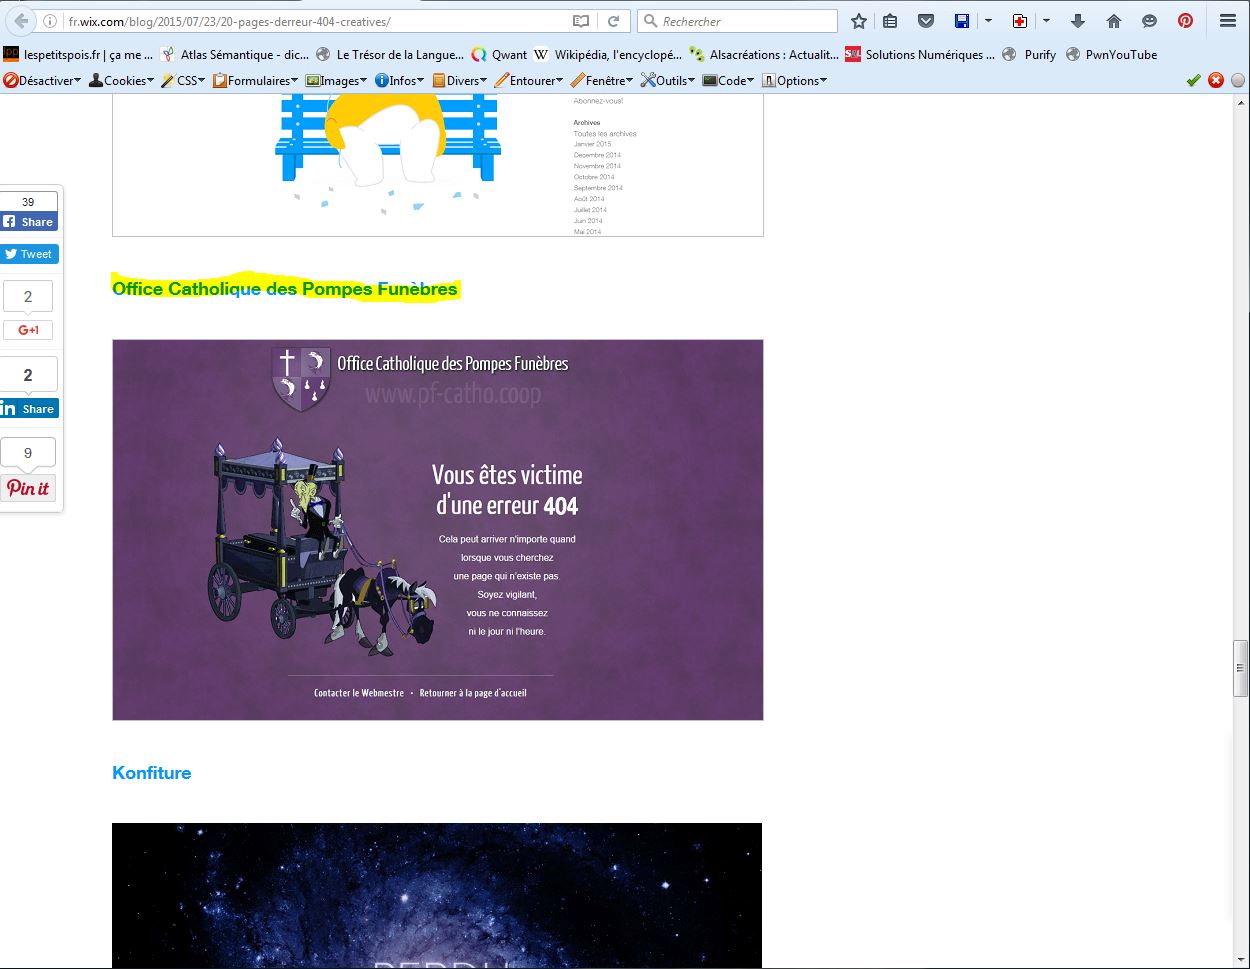Image resolution: width=1250 pixels, height=969 pixels.
Task: Click Pinterest pin count 9
Action: pyautogui.click(x=28, y=453)
